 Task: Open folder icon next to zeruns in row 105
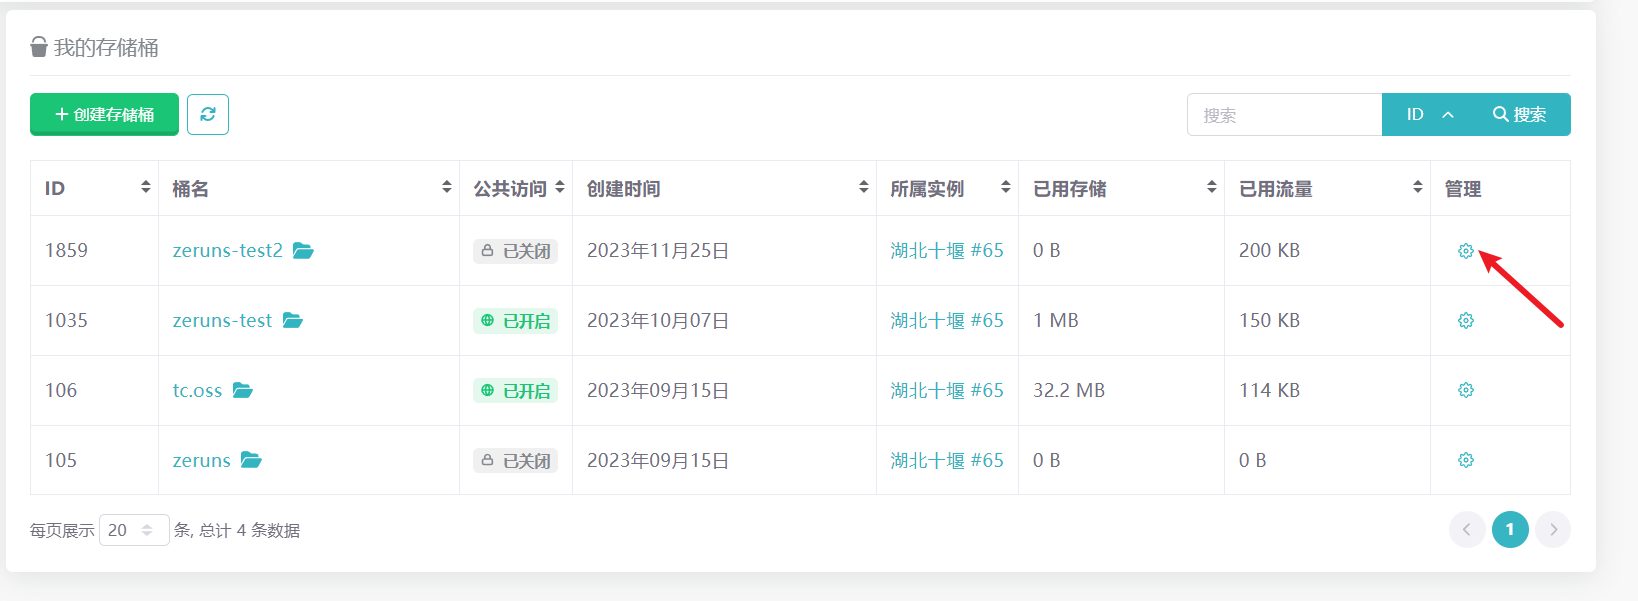click(x=251, y=460)
